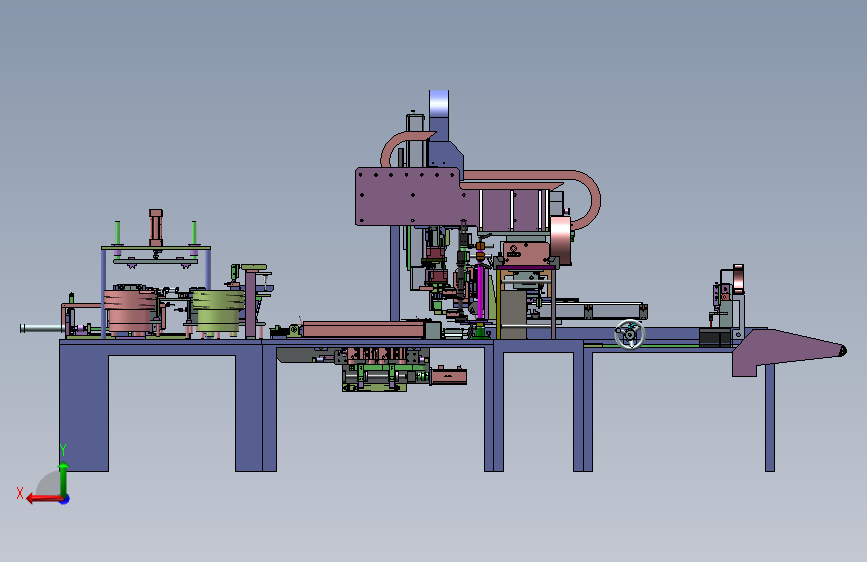Select the large purple mounting plate
The width and height of the screenshot is (867, 562).
(x=408, y=196)
